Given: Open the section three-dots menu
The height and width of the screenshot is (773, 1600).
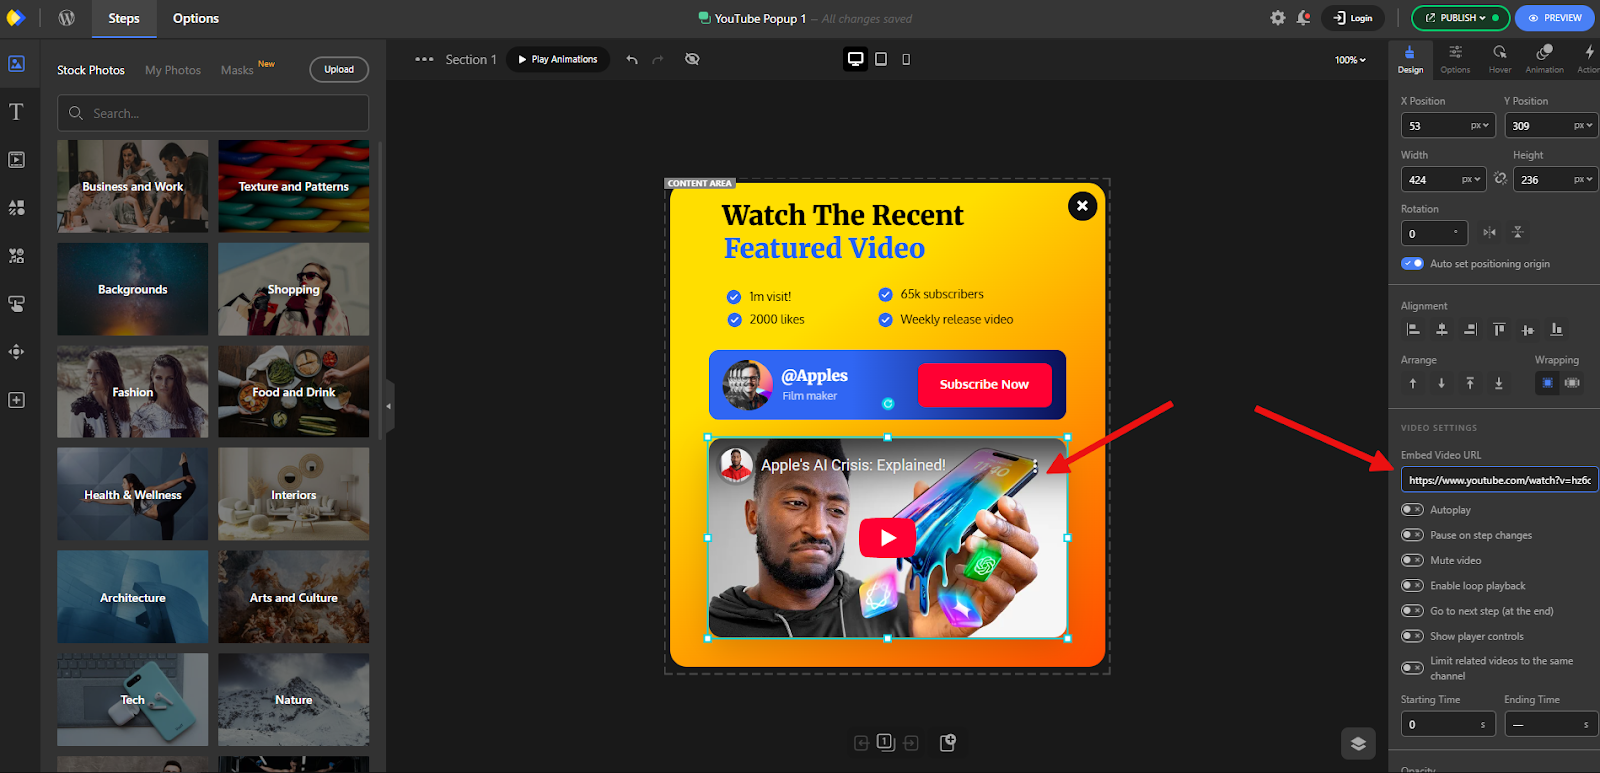Looking at the screenshot, I should tap(424, 59).
